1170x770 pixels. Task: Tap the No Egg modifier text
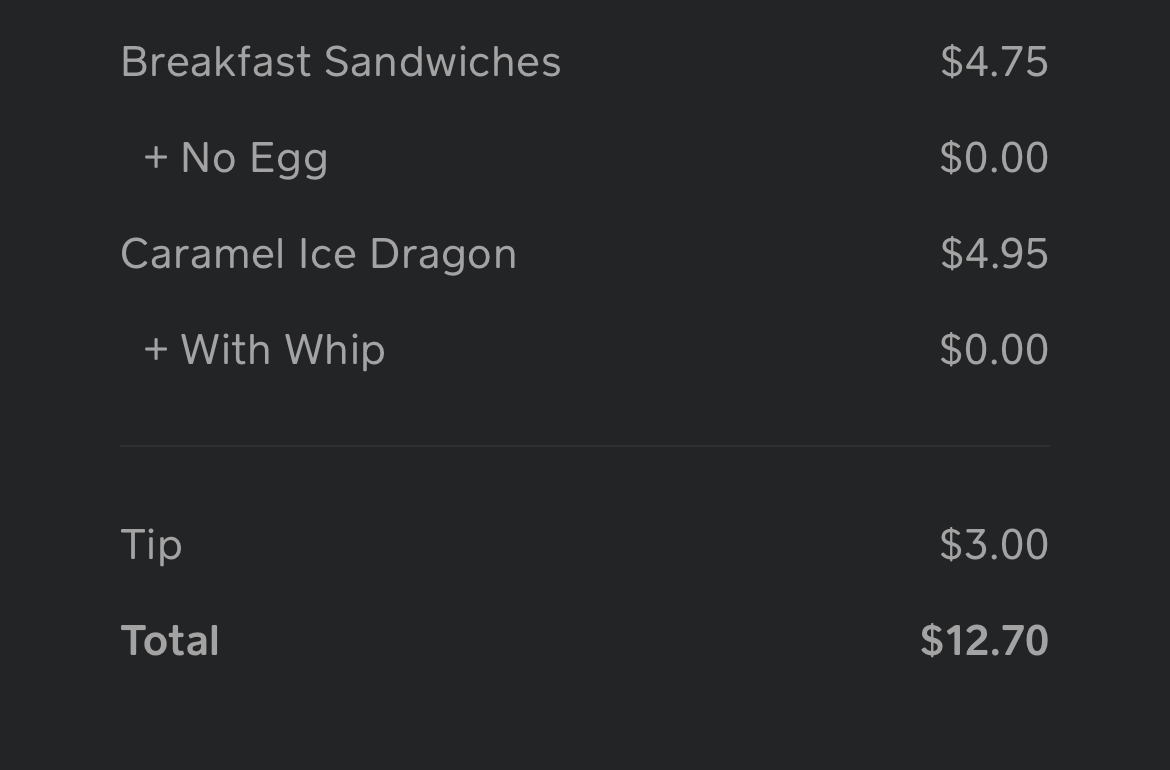point(254,158)
